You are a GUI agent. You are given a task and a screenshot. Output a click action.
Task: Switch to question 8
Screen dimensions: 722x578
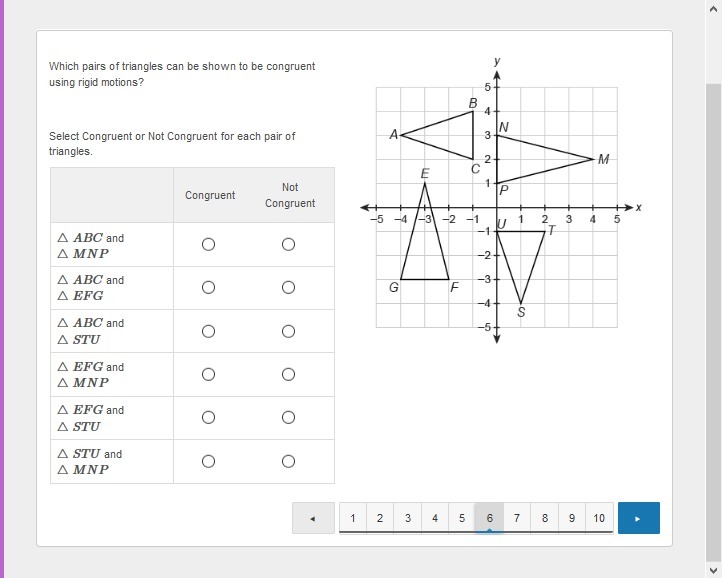[544, 518]
